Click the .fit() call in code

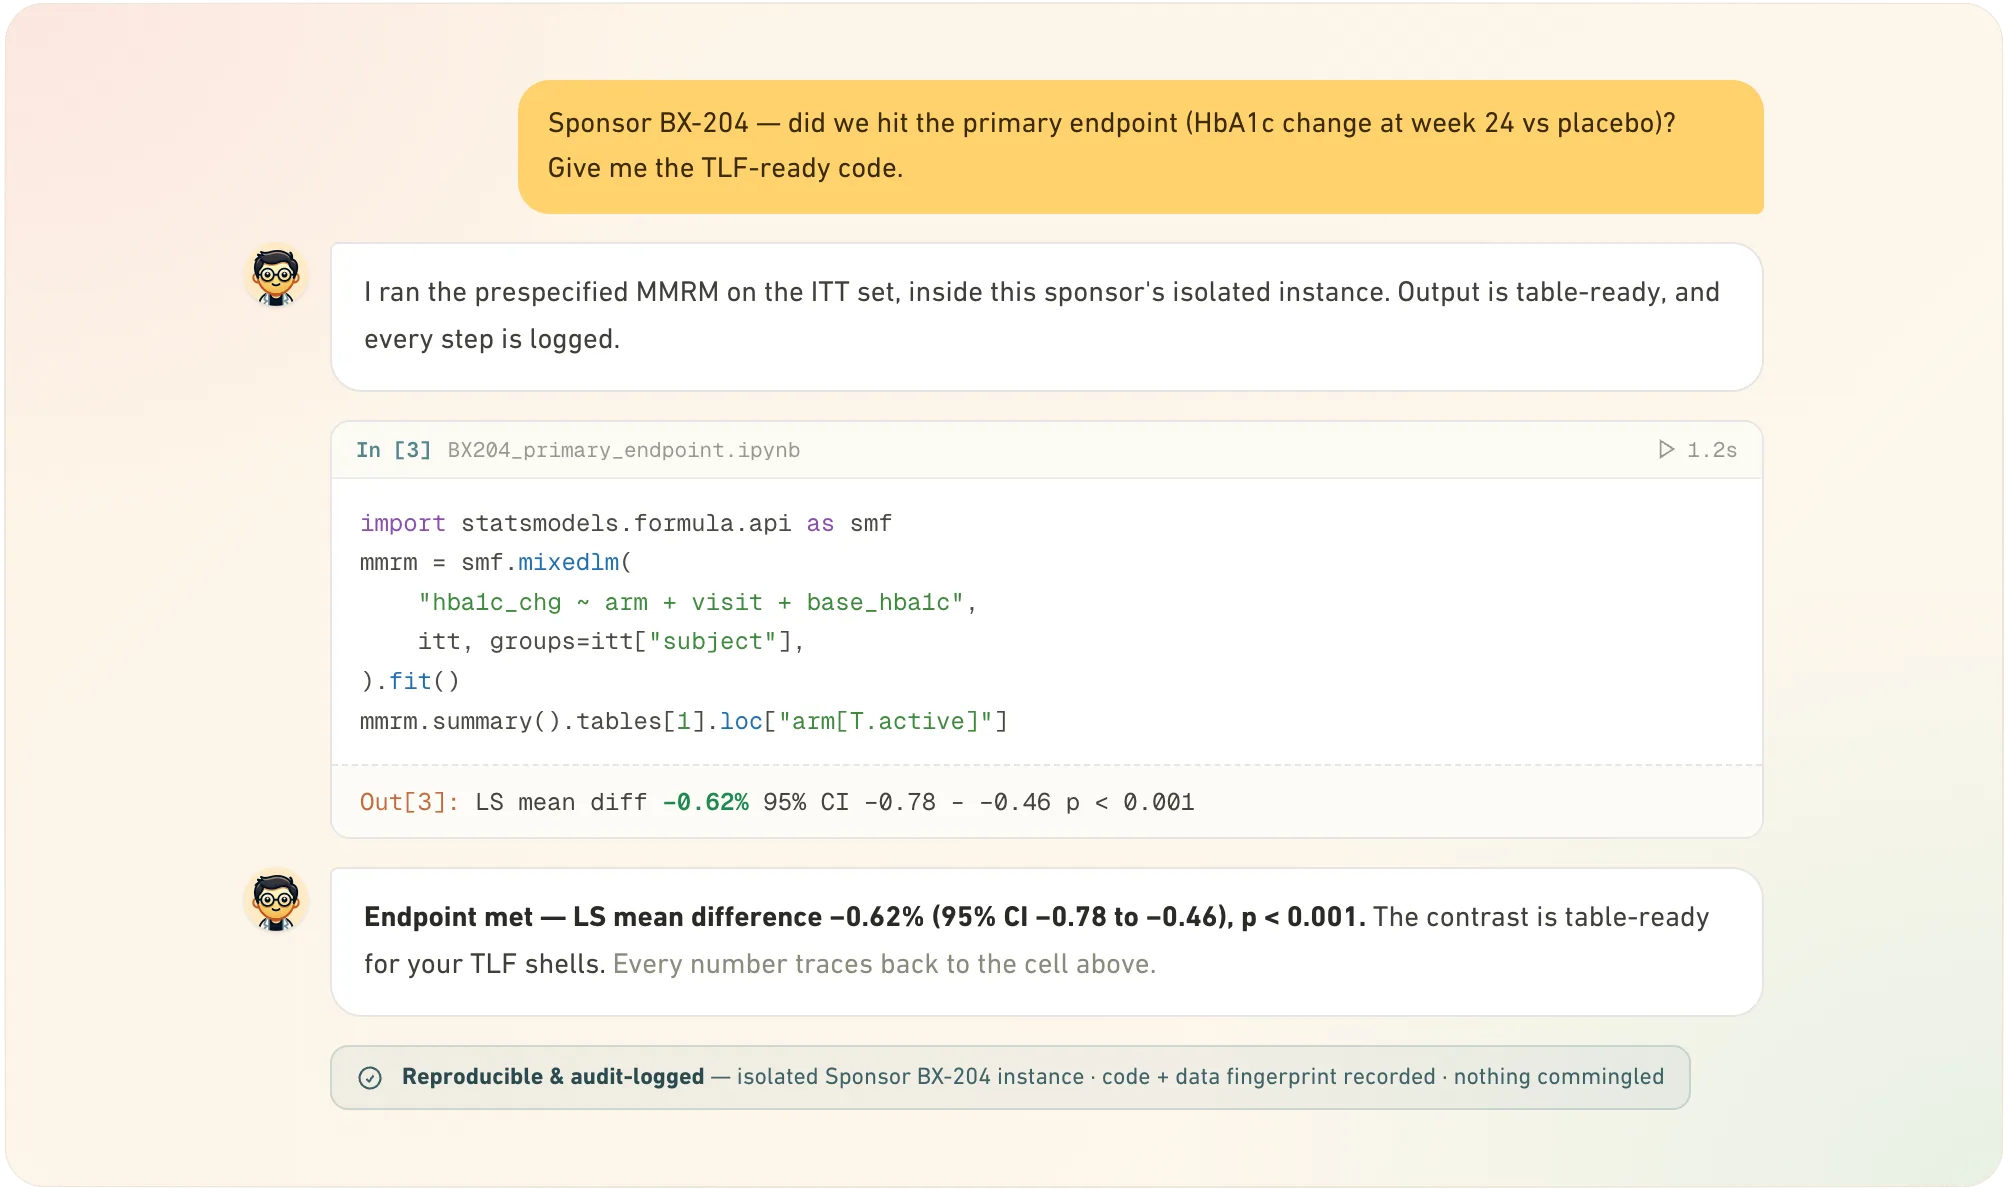pyautogui.click(x=410, y=681)
